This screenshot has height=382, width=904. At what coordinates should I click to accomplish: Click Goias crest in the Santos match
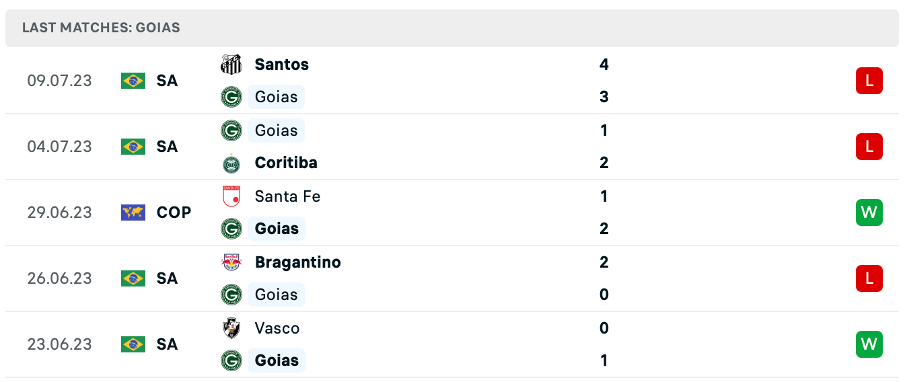pos(231,97)
